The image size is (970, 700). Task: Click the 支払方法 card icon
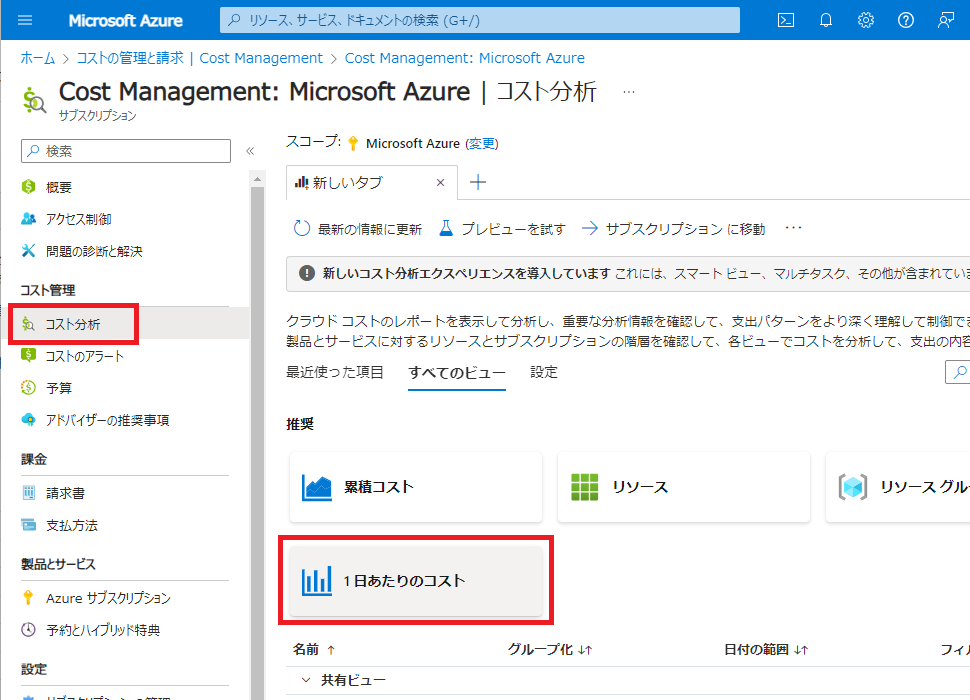pos(28,525)
